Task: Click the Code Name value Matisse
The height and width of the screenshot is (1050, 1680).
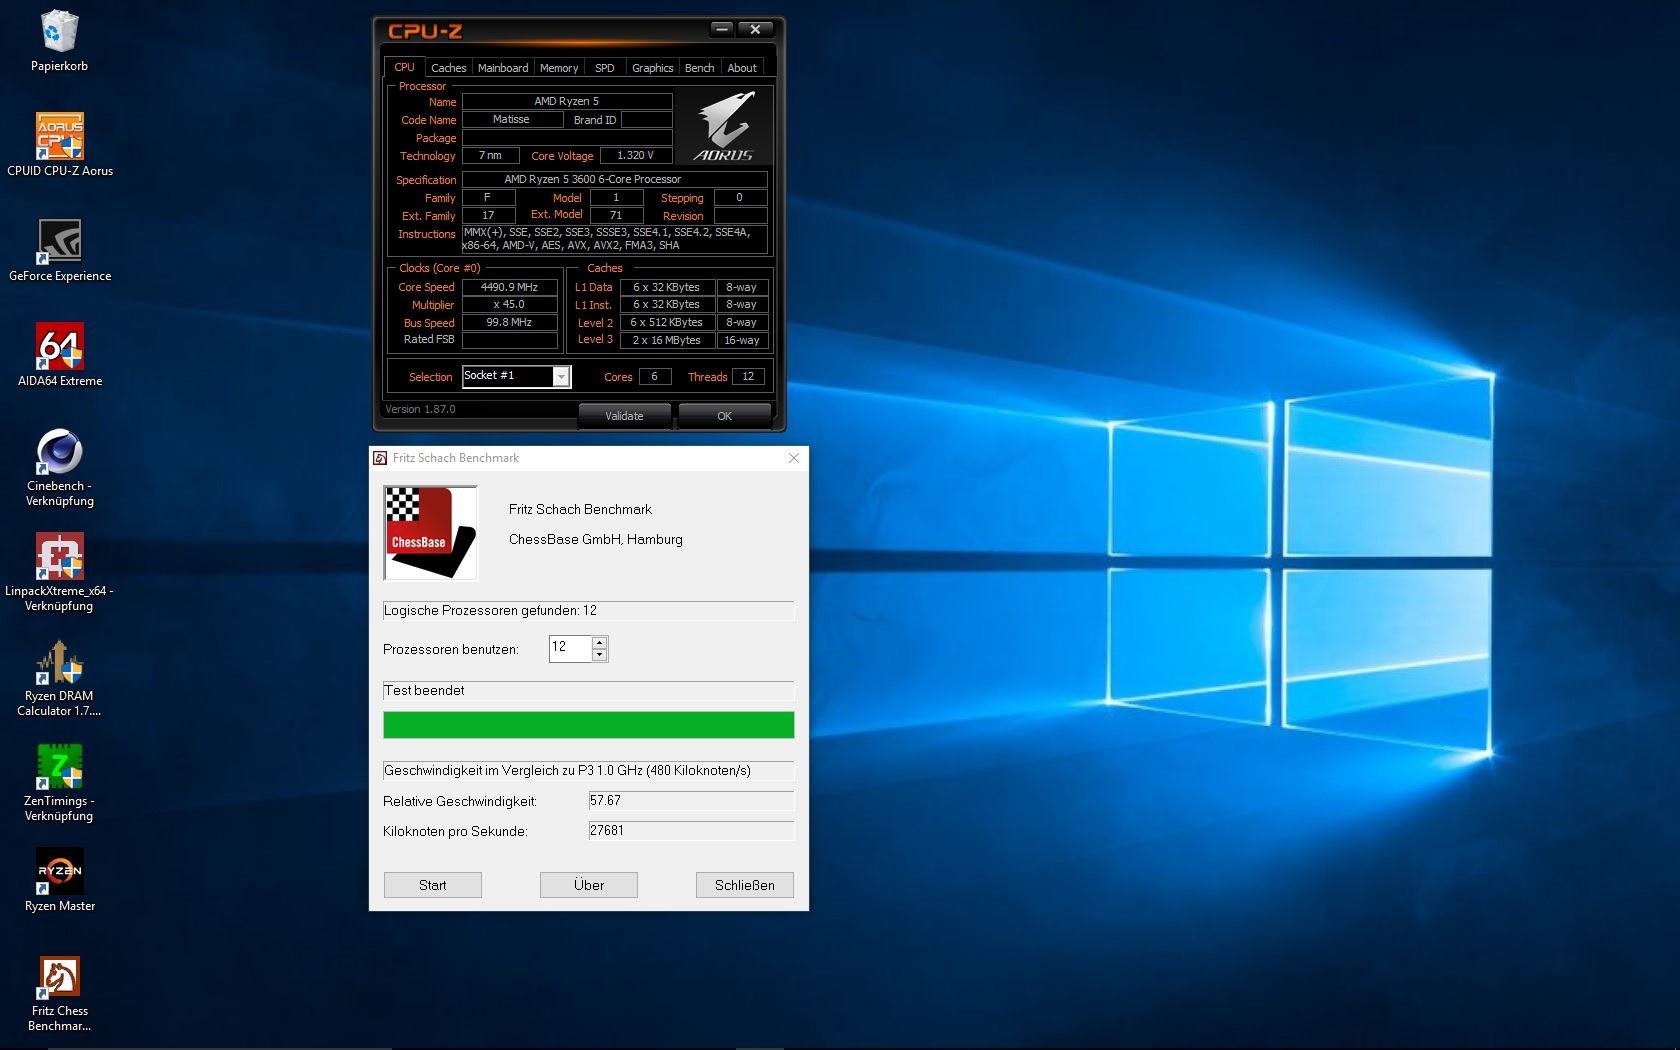Action: [x=511, y=119]
